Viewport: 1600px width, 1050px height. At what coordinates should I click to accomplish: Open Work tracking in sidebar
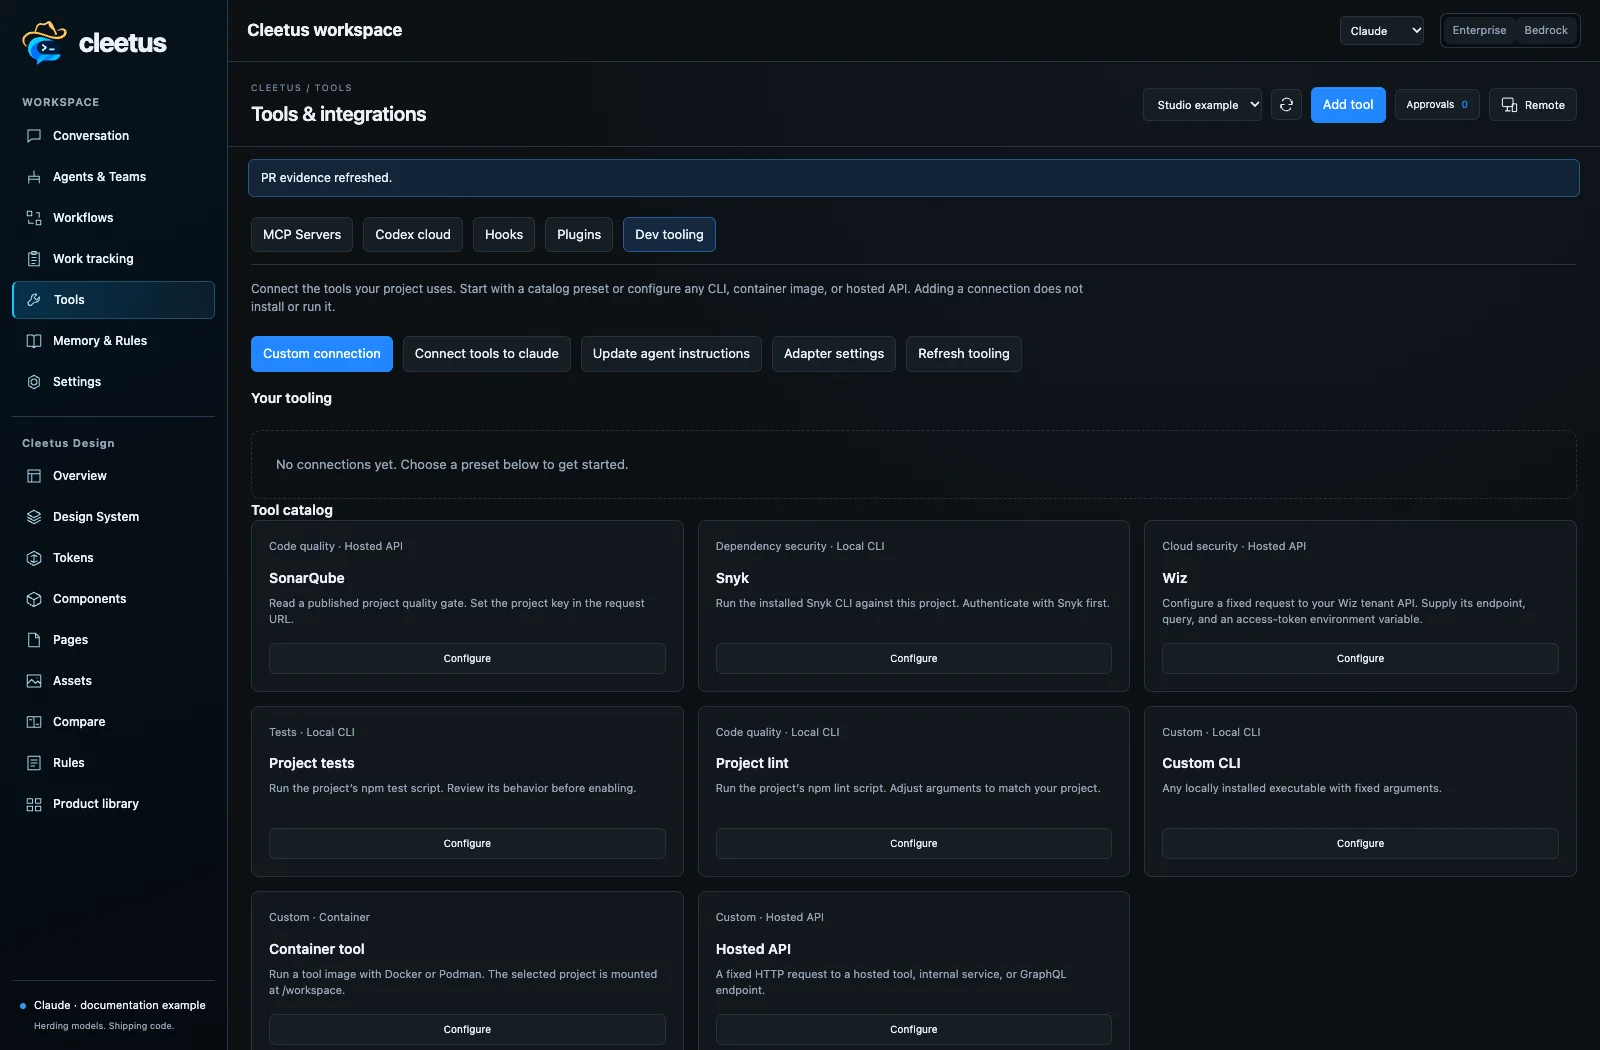tap(113, 259)
